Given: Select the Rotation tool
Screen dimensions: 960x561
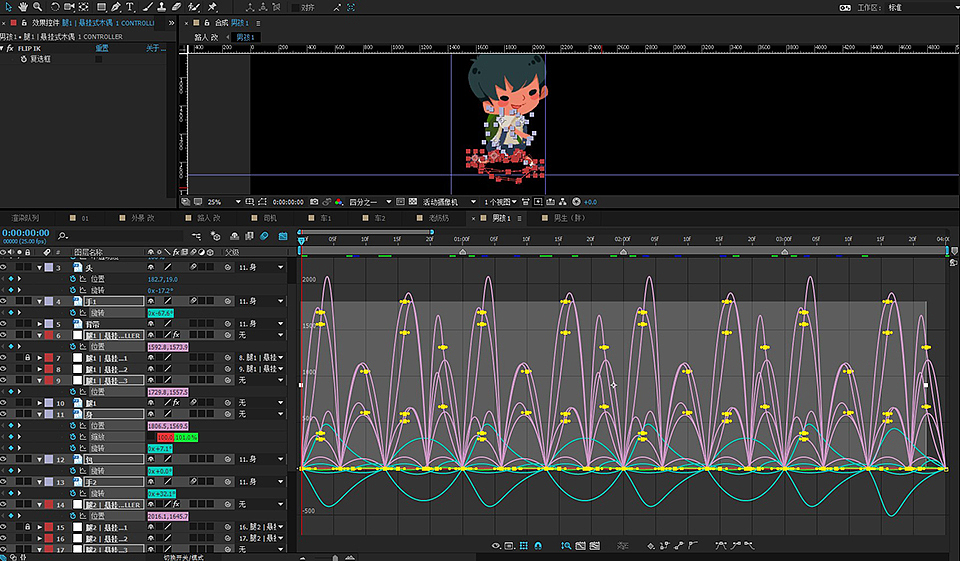Looking at the screenshot, I should 54,7.
